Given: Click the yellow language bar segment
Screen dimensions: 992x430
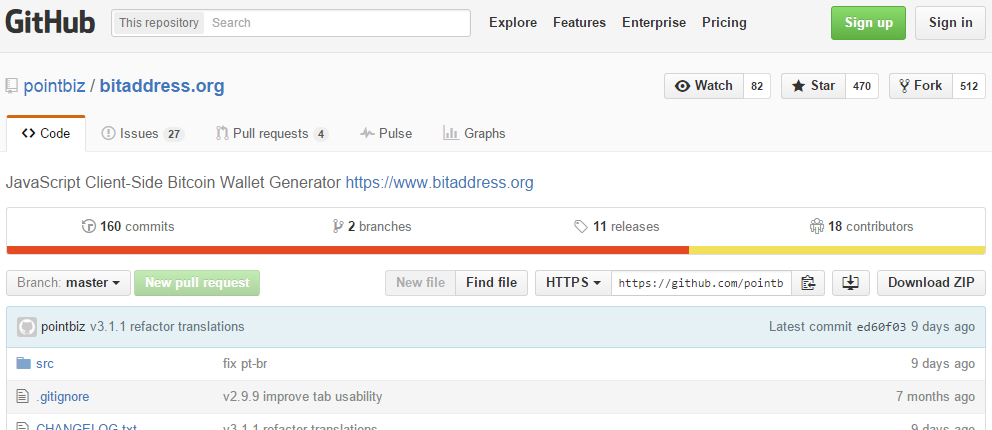Looking at the screenshot, I should [x=837, y=250].
